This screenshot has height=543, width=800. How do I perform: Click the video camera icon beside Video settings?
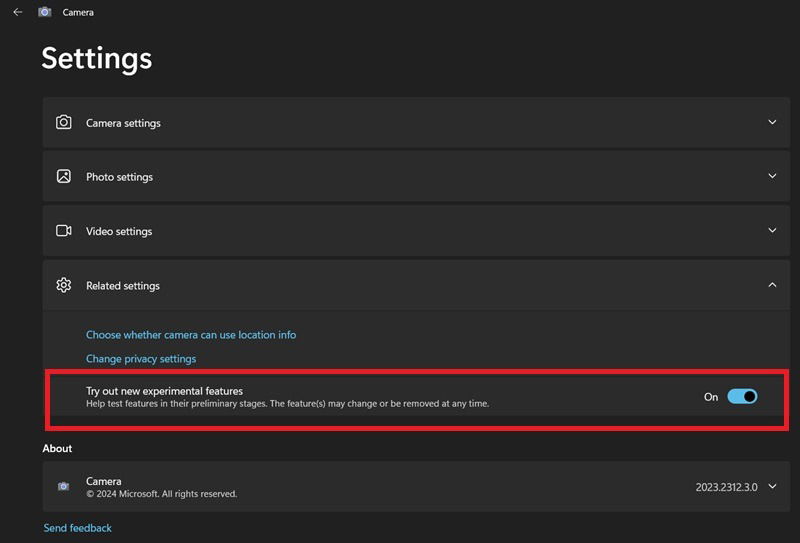click(x=64, y=230)
